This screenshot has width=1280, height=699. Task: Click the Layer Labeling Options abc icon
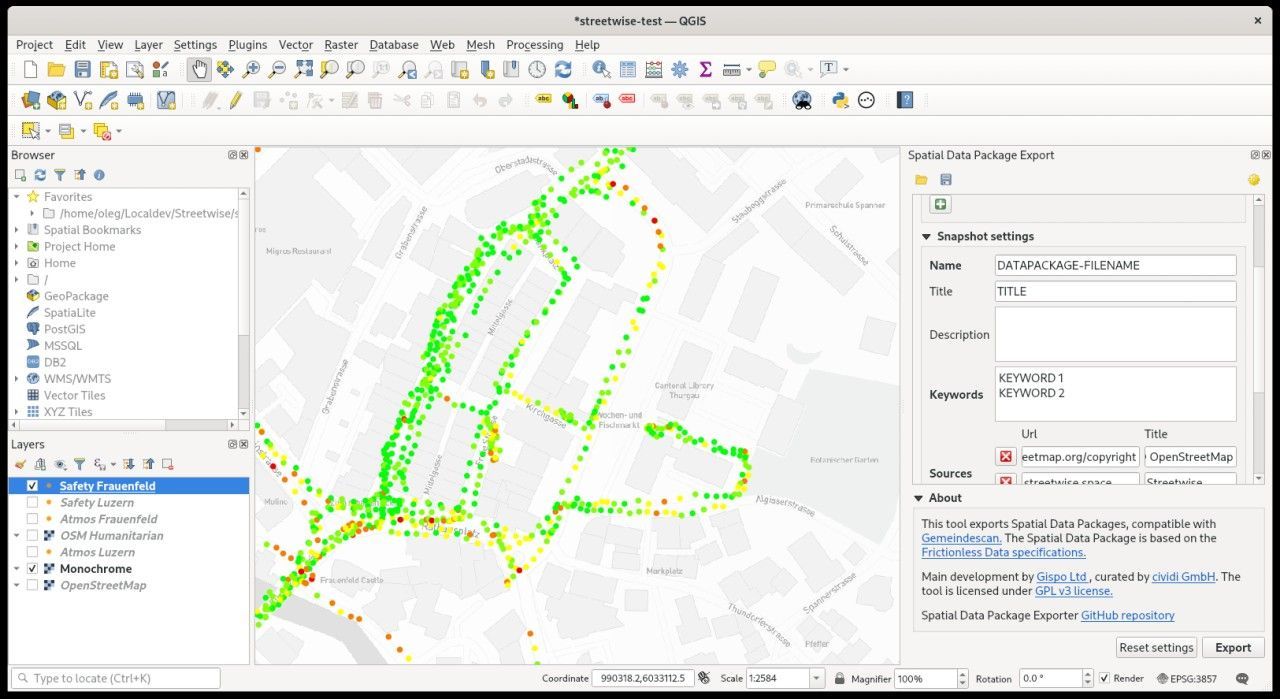(544, 100)
